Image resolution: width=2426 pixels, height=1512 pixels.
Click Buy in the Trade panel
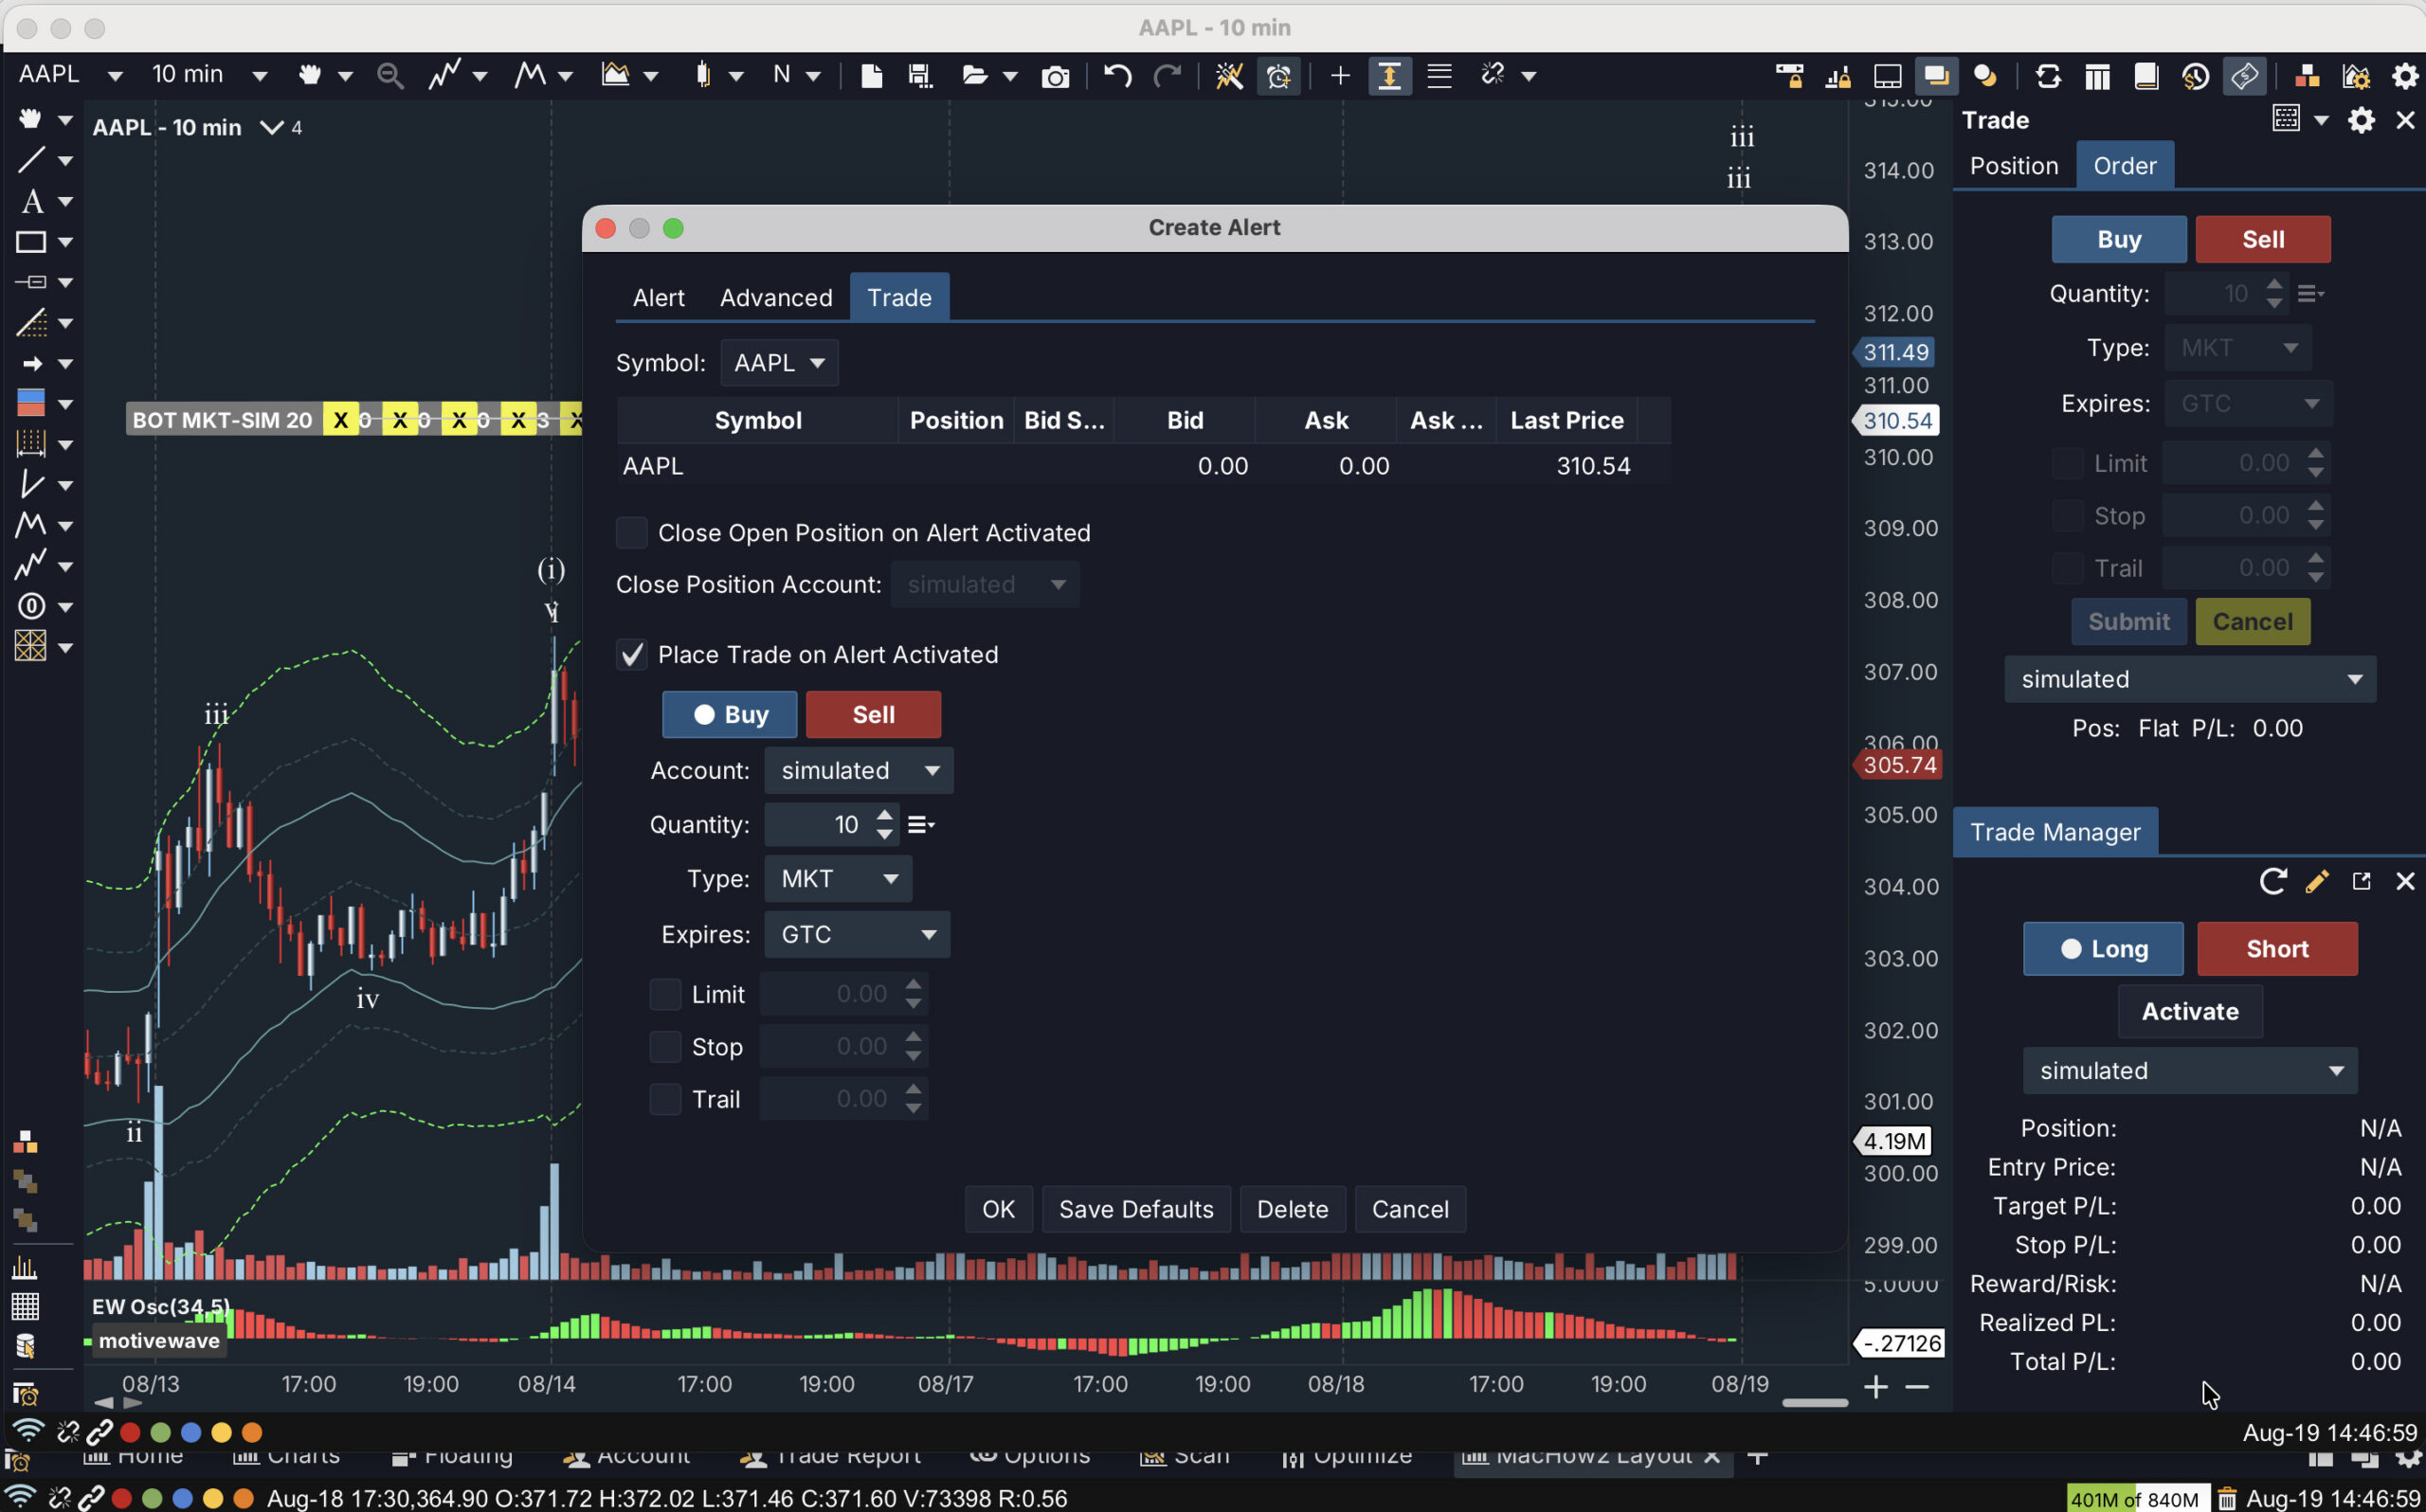pos(2119,239)
